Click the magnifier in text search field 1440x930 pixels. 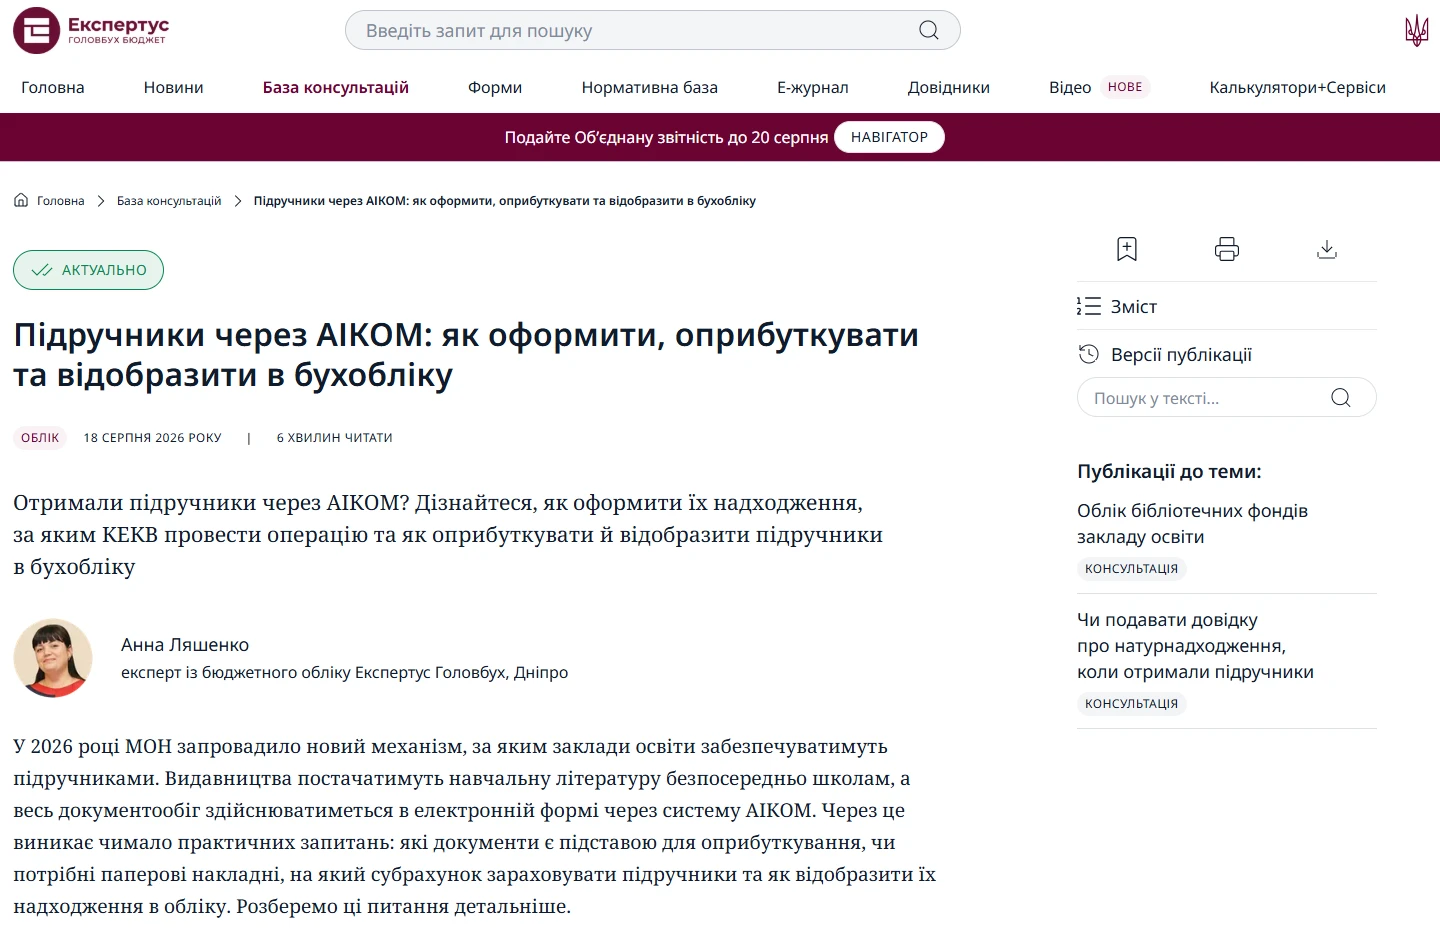coord(1341,398)
